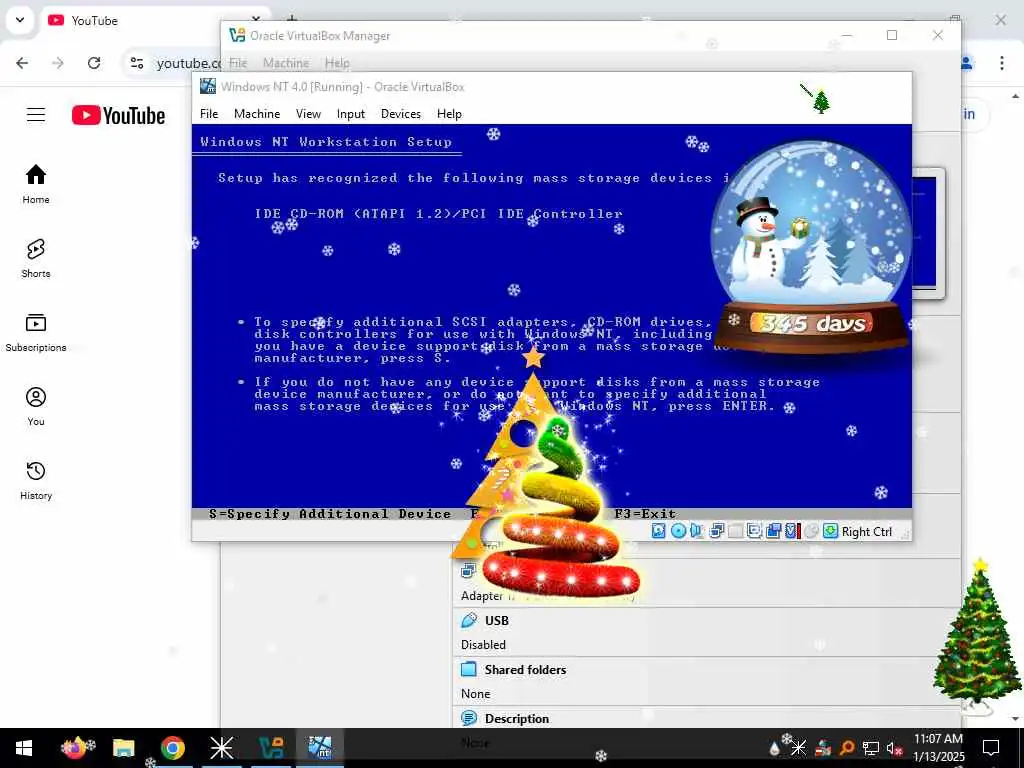The image size is (1024, 768).
Task: Open the Windows Start menu
Action: pos(24,748)
